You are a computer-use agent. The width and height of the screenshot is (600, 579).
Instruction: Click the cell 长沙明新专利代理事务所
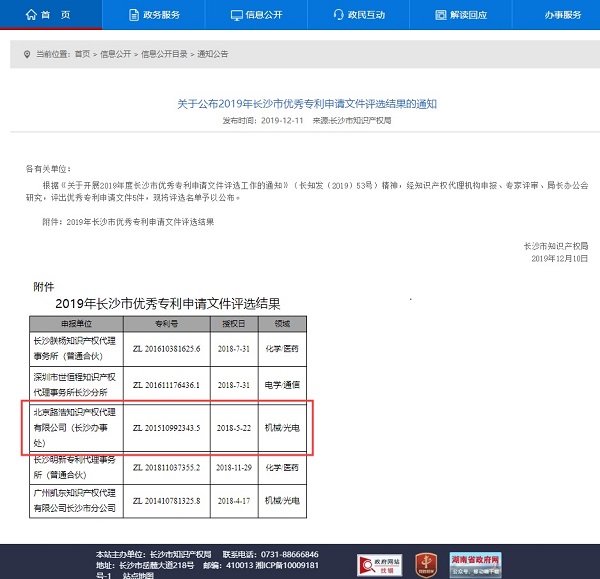pos(75,467)
